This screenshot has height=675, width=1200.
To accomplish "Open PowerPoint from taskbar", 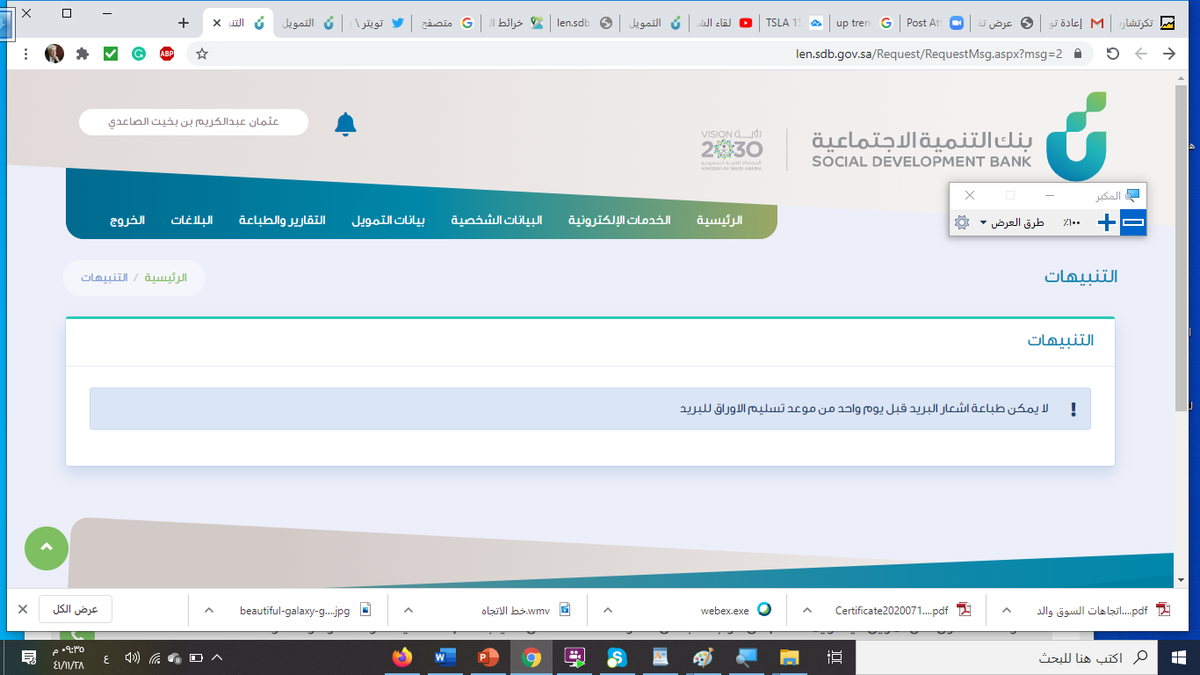I will (489, 657).
